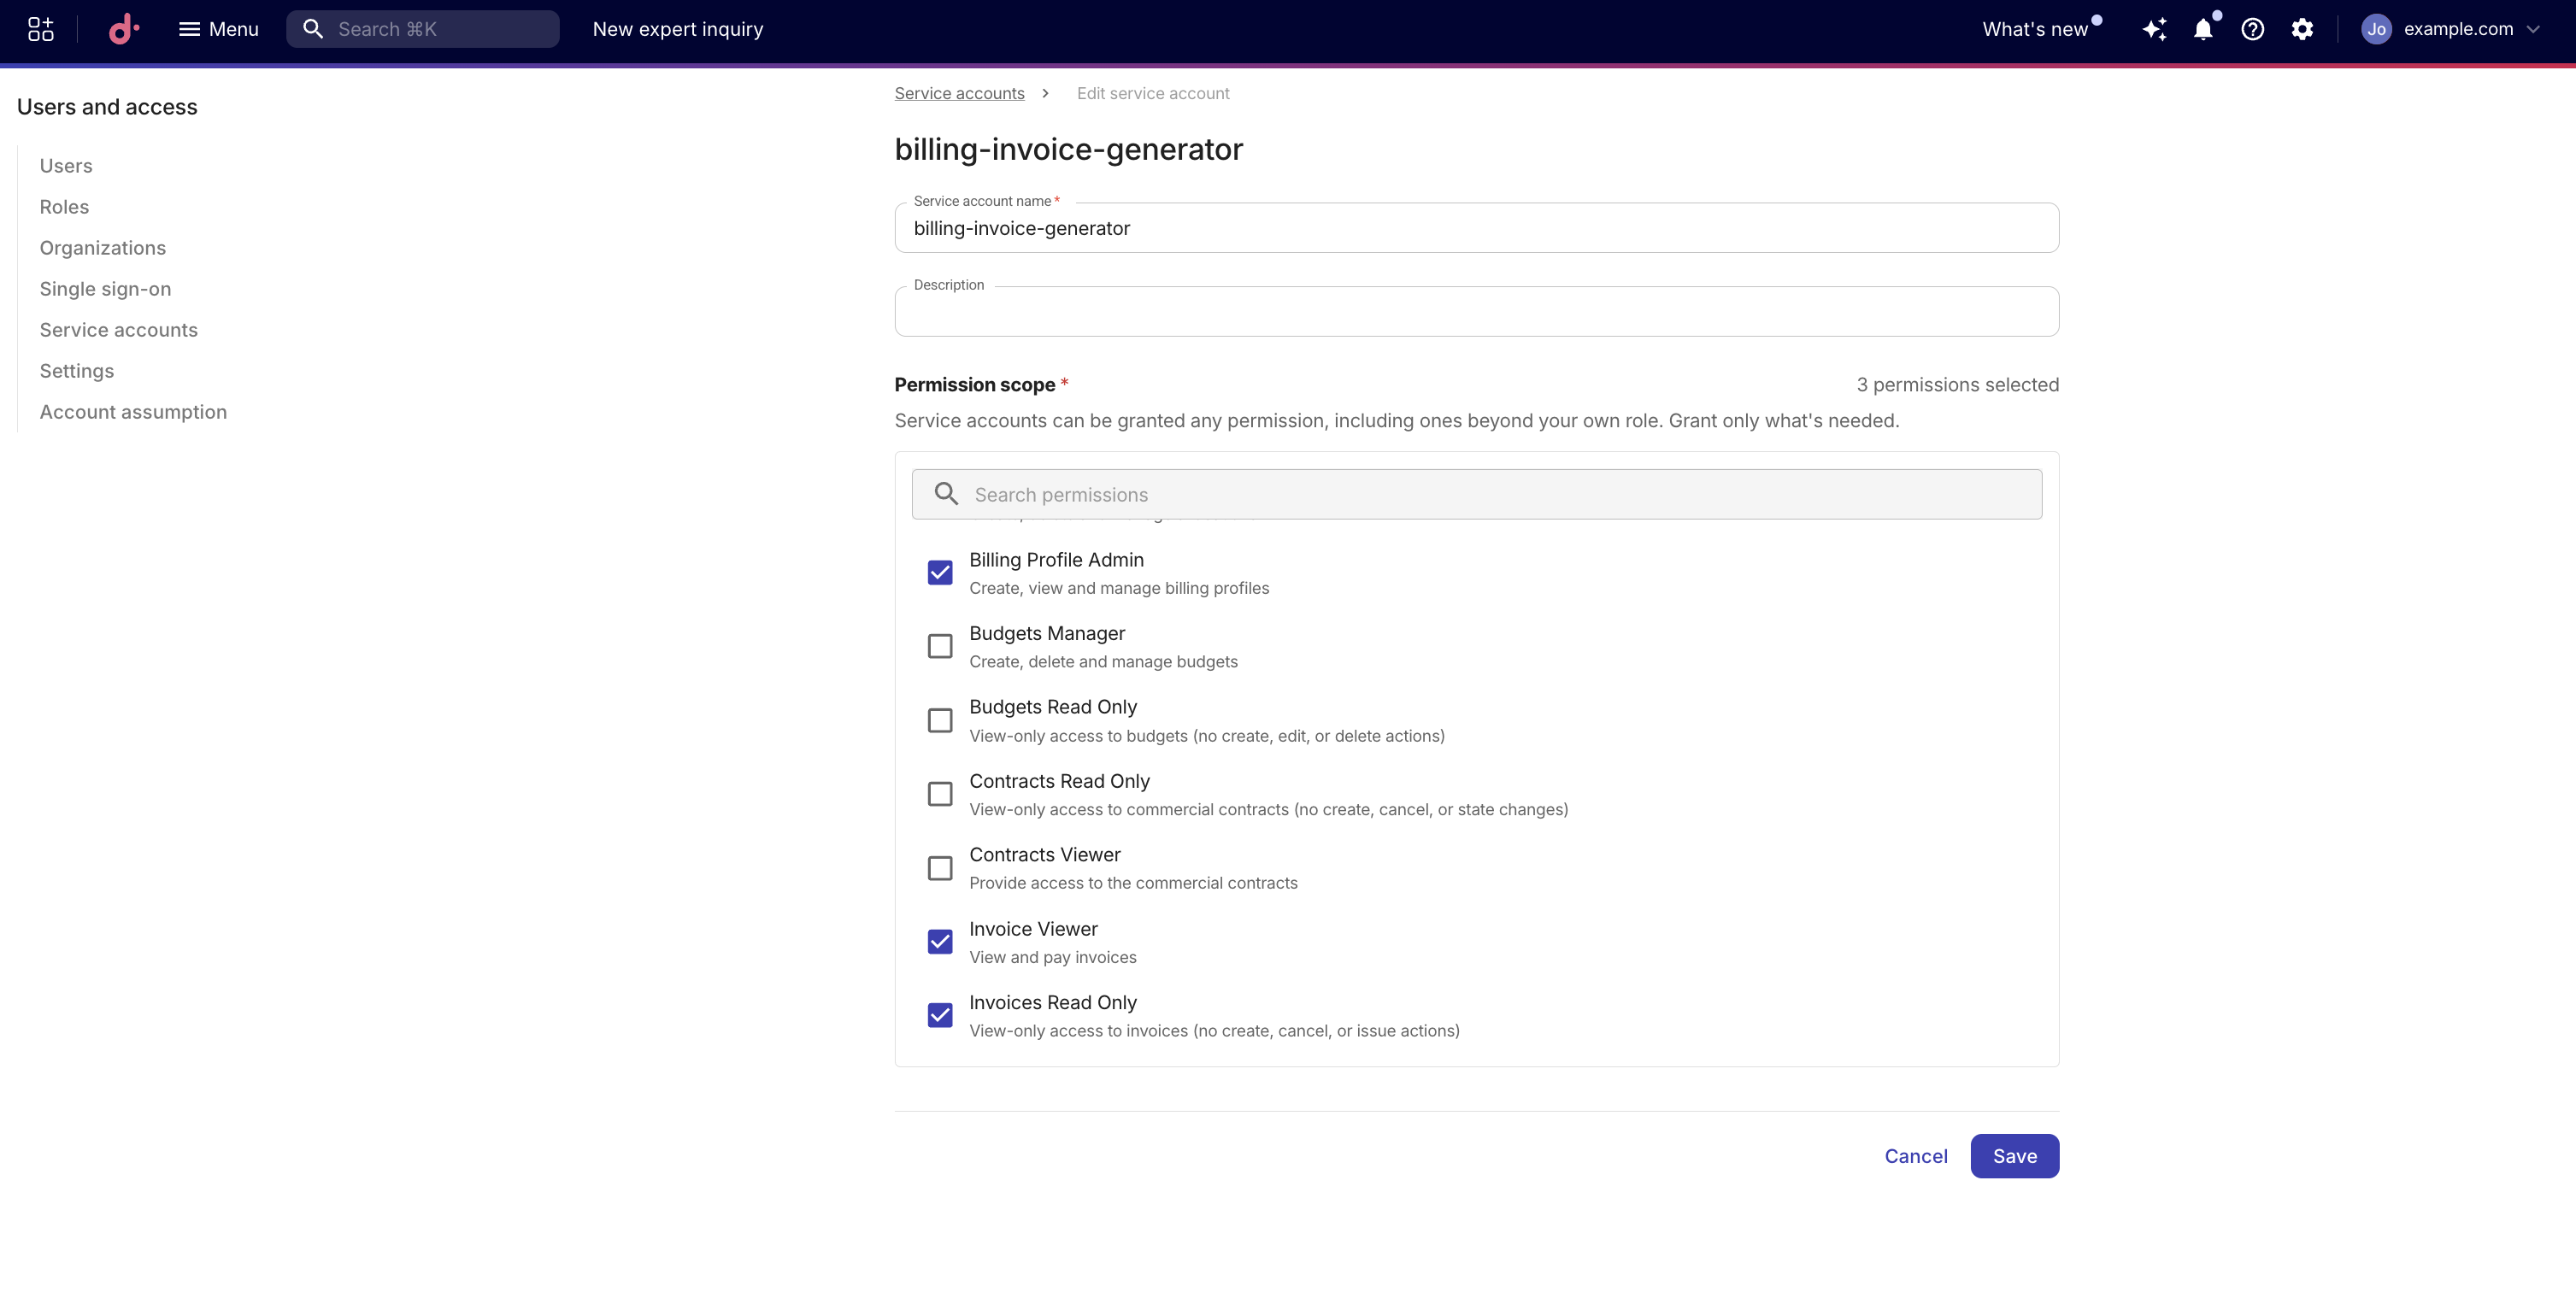The image size is (2576, 1292).
Task: Click Users and access heading
Action: point(107,107)
